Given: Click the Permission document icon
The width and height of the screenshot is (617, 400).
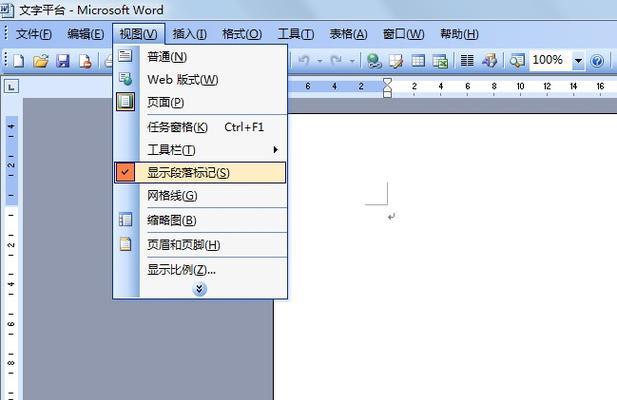Looking at the screenshot, I should [85, 61].
